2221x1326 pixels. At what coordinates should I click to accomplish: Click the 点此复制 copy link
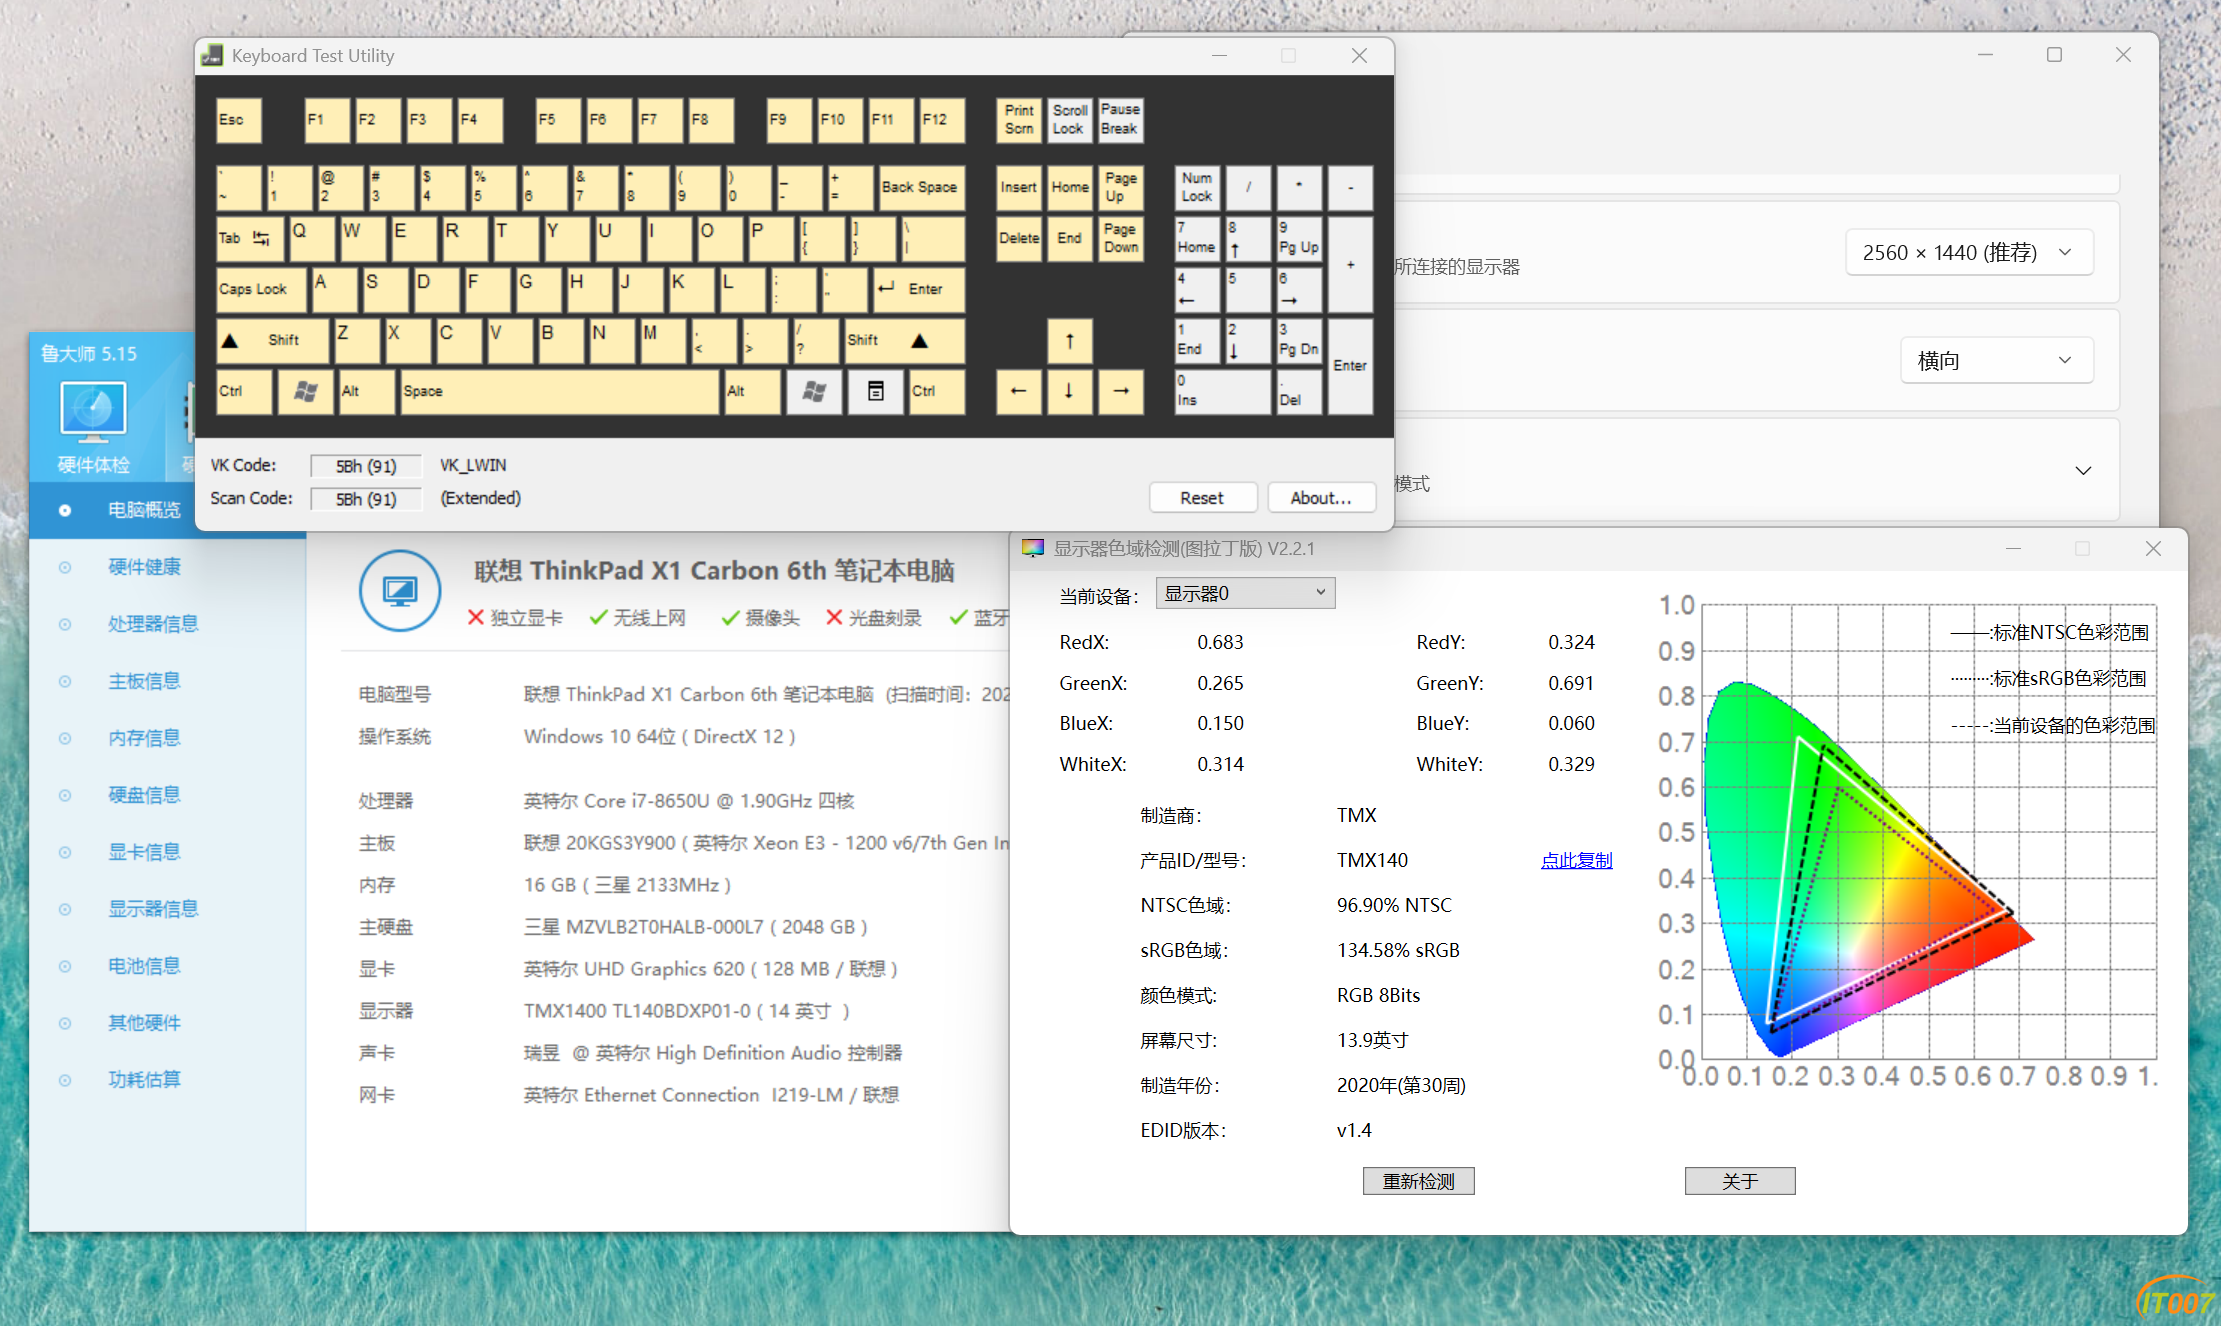pyautogui.click(x=1576, y=860)
